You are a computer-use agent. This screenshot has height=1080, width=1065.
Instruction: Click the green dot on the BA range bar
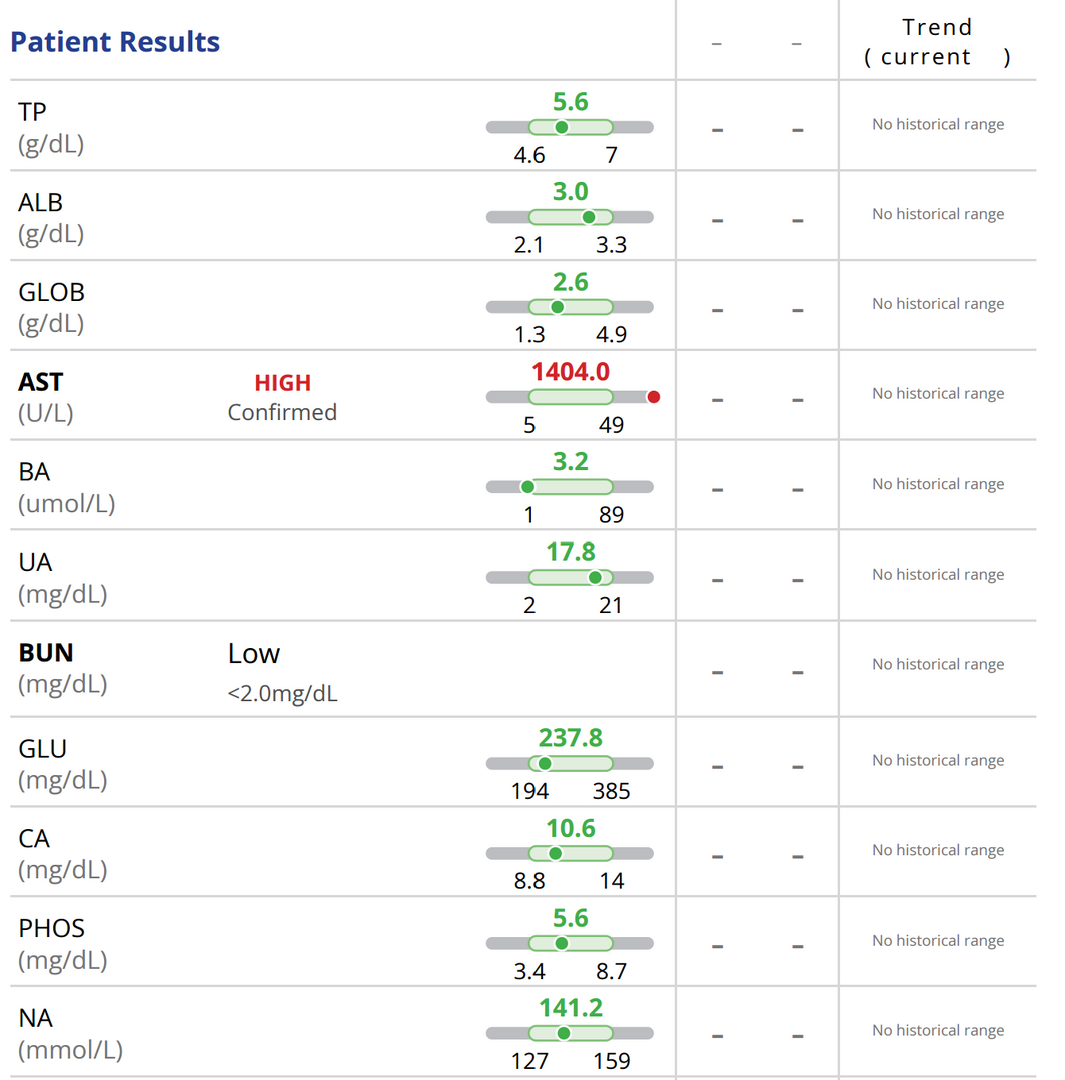coord(528,487)
